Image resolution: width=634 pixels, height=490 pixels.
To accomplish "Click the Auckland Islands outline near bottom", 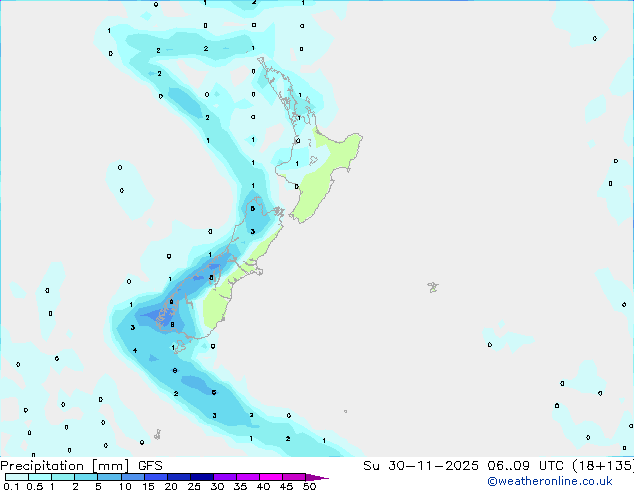I will tap(157, 435).
